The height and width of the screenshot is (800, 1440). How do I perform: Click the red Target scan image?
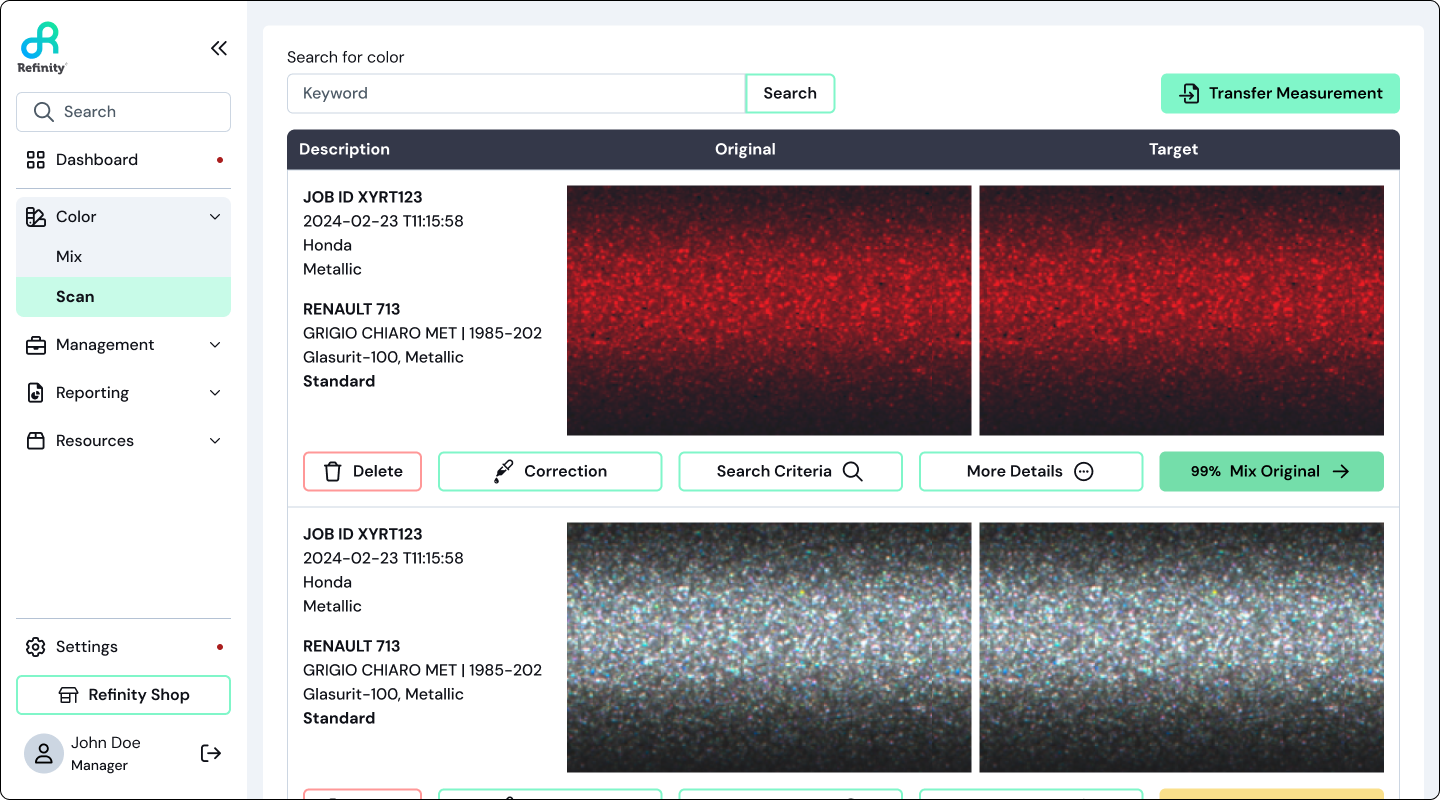1182,310
